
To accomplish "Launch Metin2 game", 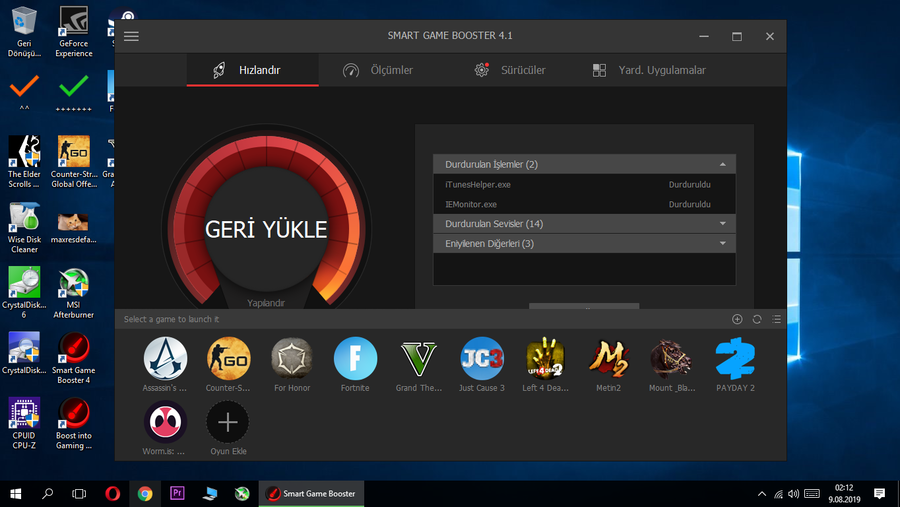I will click(608, 364).
